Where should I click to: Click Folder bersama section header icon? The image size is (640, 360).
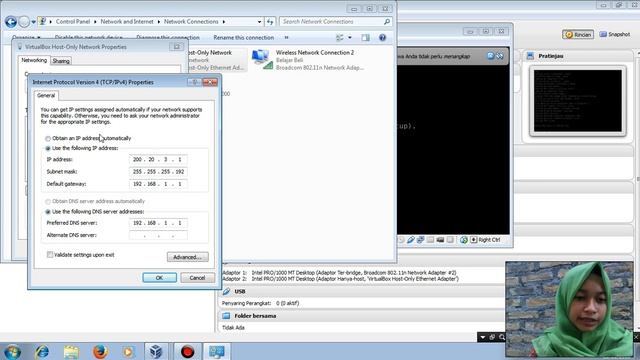tap(226, 316)
